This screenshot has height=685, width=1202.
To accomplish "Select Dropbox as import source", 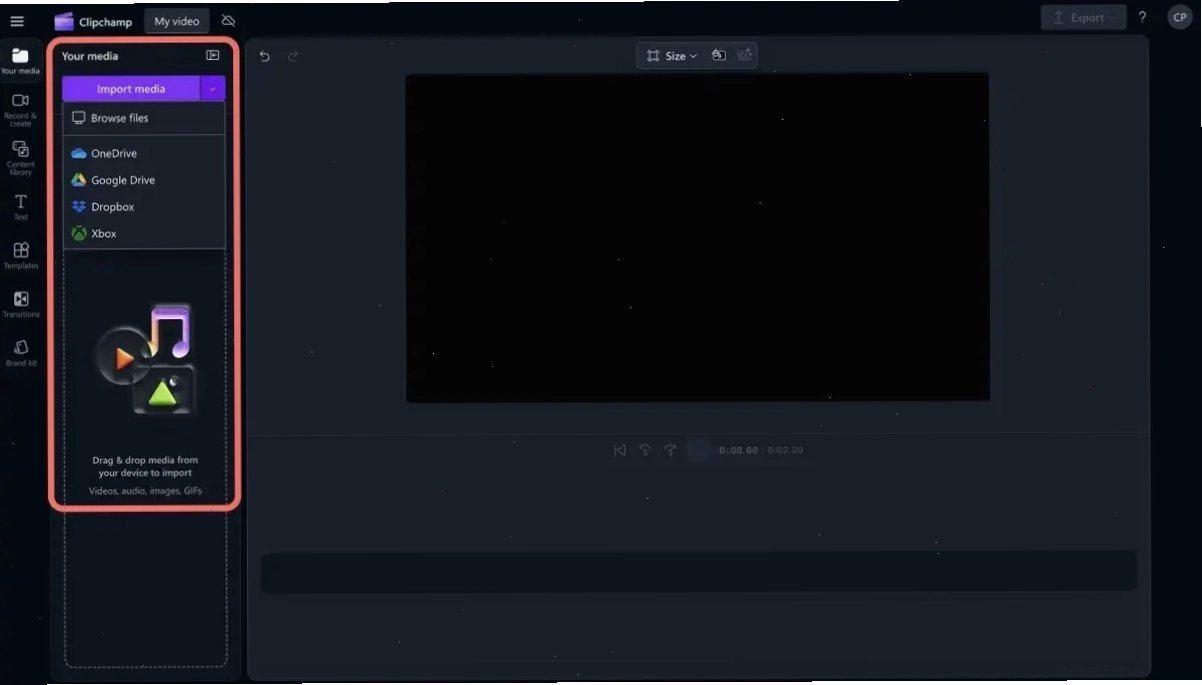I will pyautogui.click(x=144, y=207).
